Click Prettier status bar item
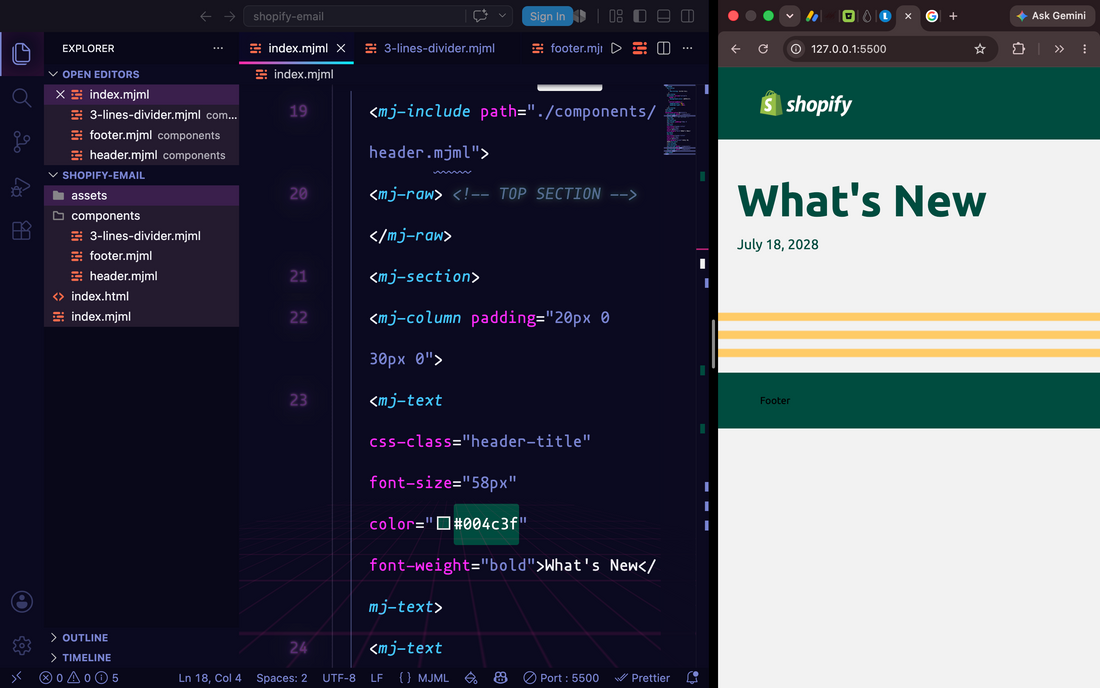The width and height of the screenshot is (1100, 688). 643,678
